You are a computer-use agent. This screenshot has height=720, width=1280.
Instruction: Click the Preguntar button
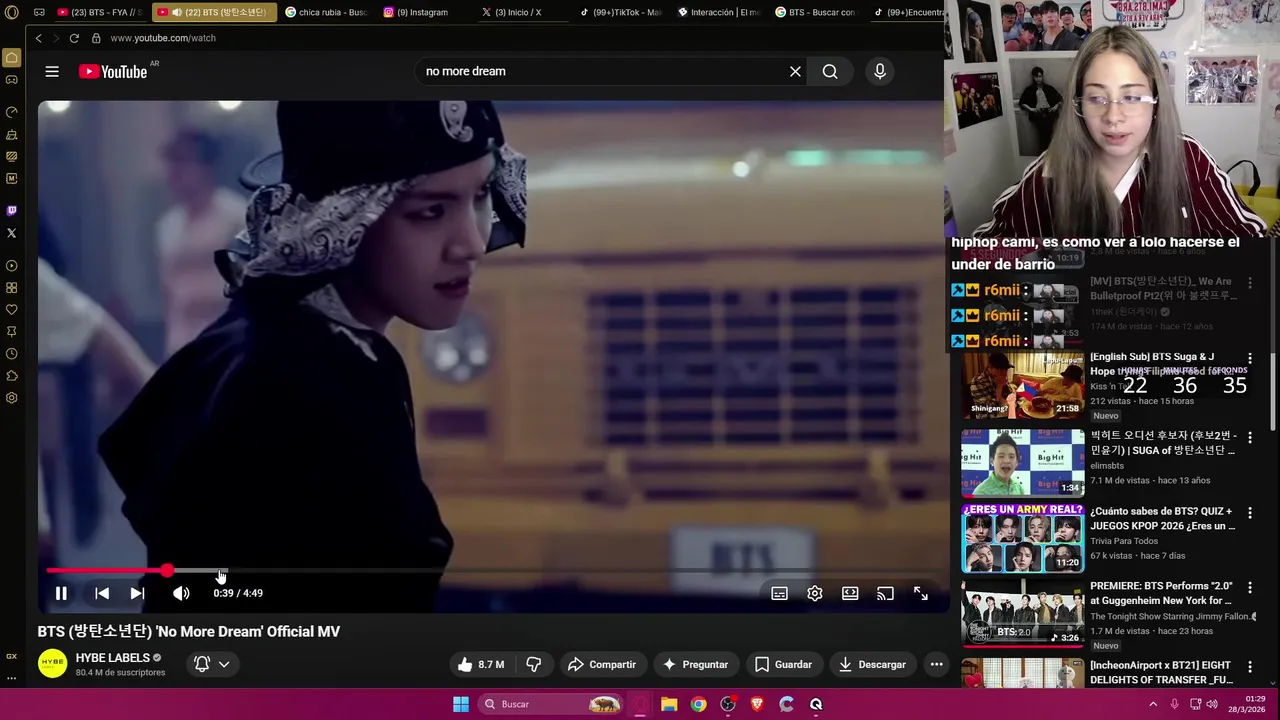(x=696, y=664)
